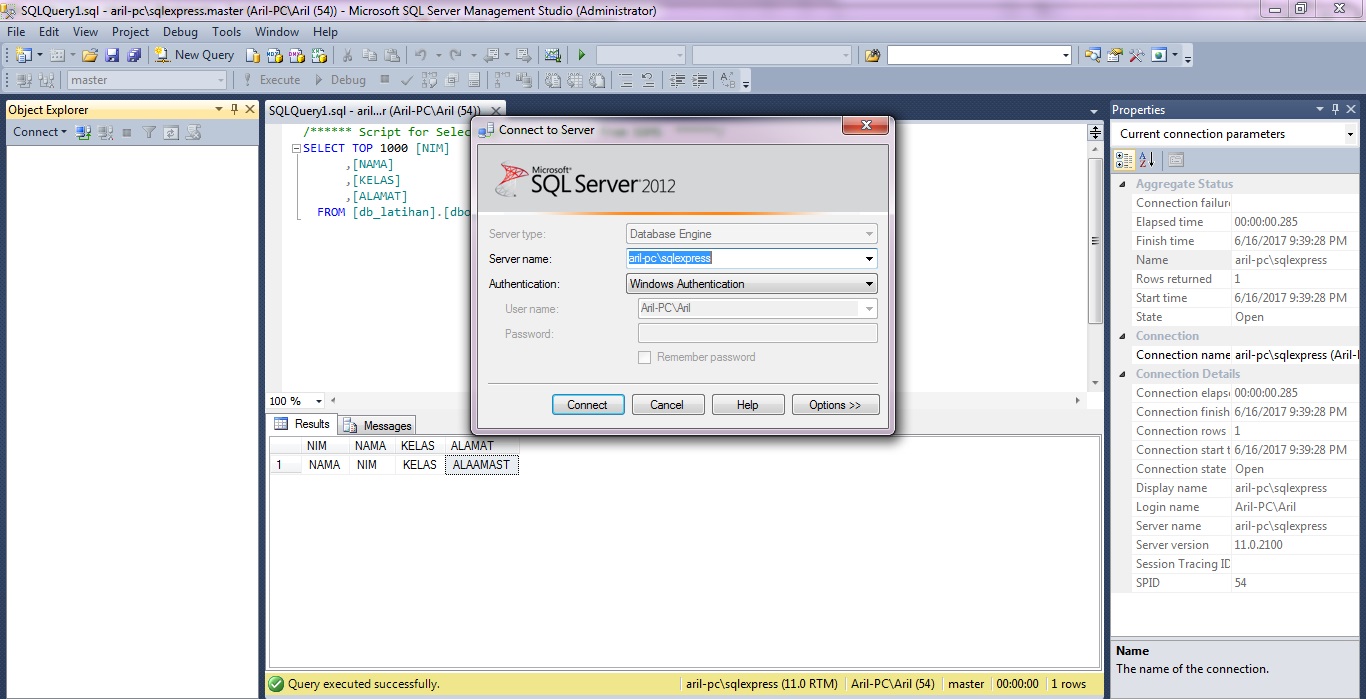Image resolution: width=1366 pixels, height=699 pixels.
Task: Click the Connect button in dialog
Action: click(x=588, y=405)
